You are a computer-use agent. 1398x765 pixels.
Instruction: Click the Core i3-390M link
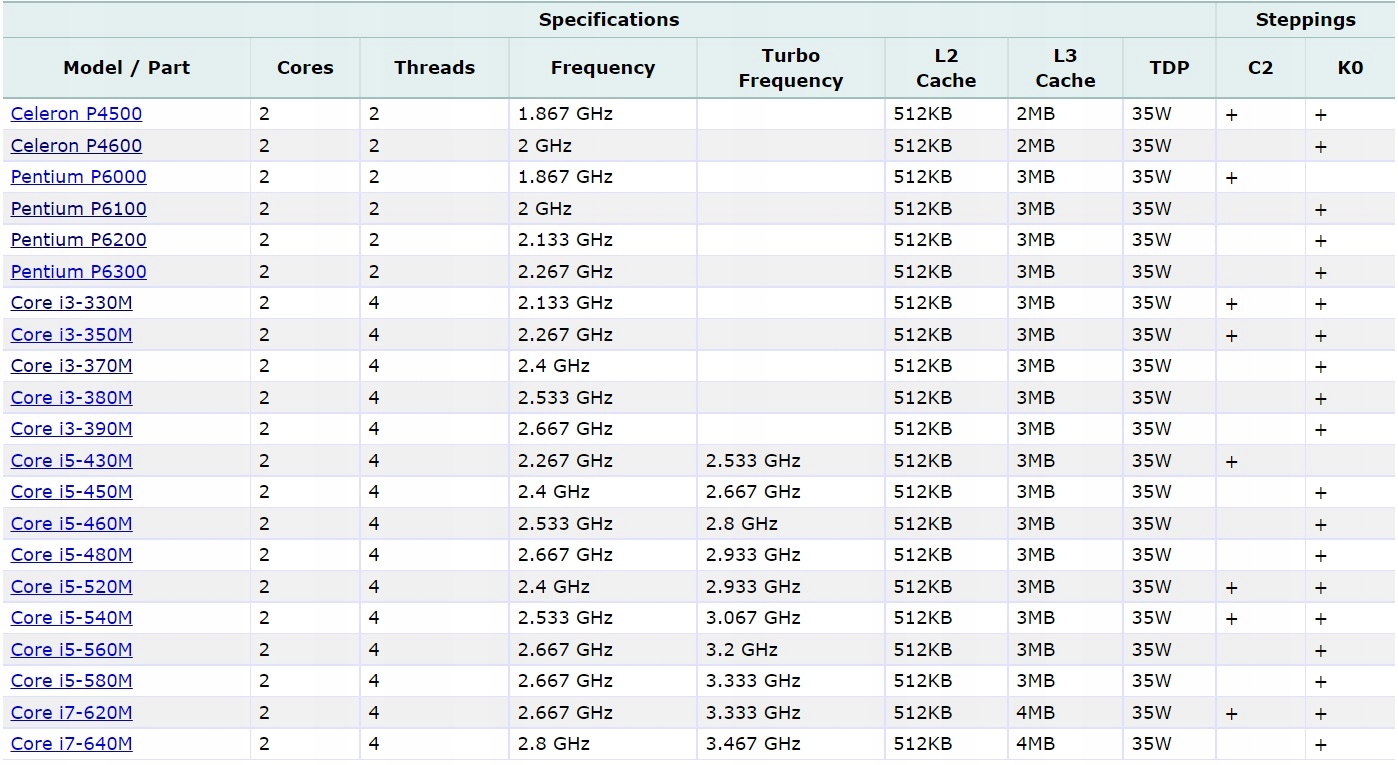[71, 429]
